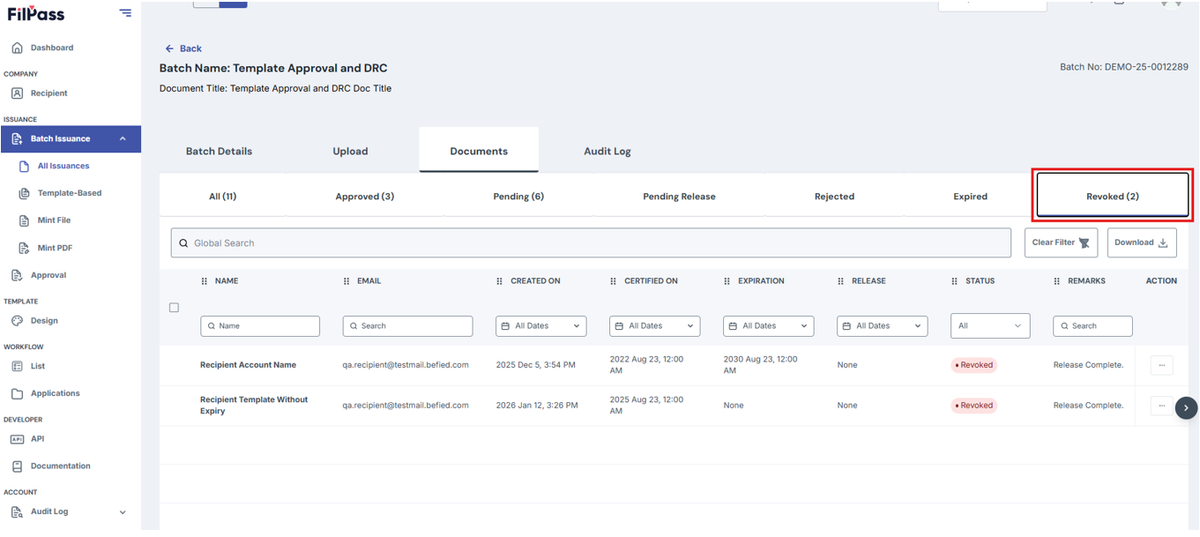Show Pending Release documents
This screenshot has height=537, width=1200.
coord(679,197)
